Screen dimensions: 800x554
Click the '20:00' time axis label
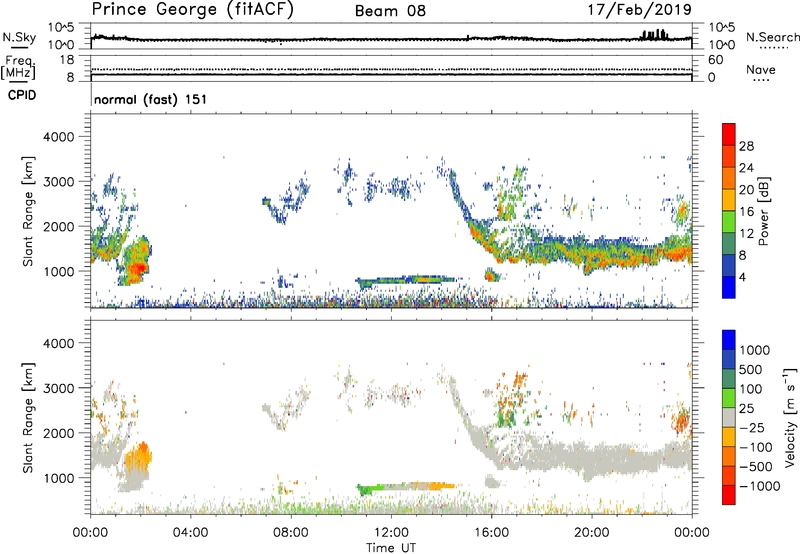pyautogui.click(x=591, y=533)
